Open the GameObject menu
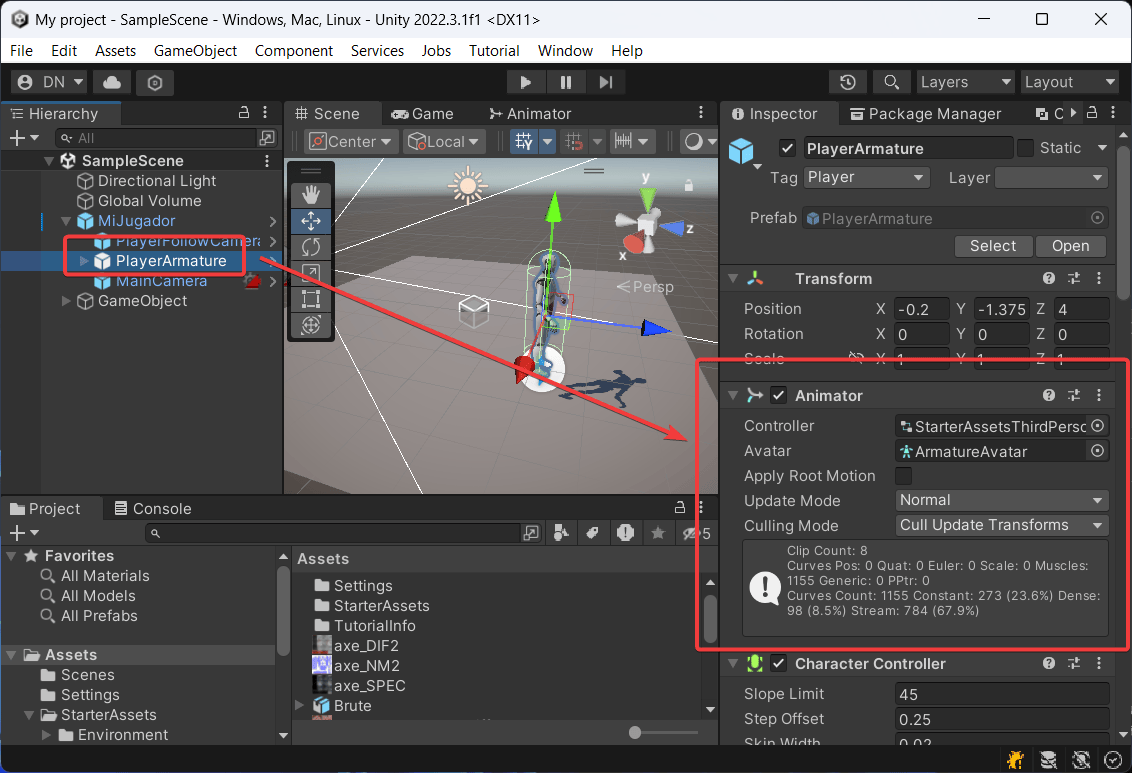Image resolution: width=1132 pixels, height=773 pixels. [195, 51]
